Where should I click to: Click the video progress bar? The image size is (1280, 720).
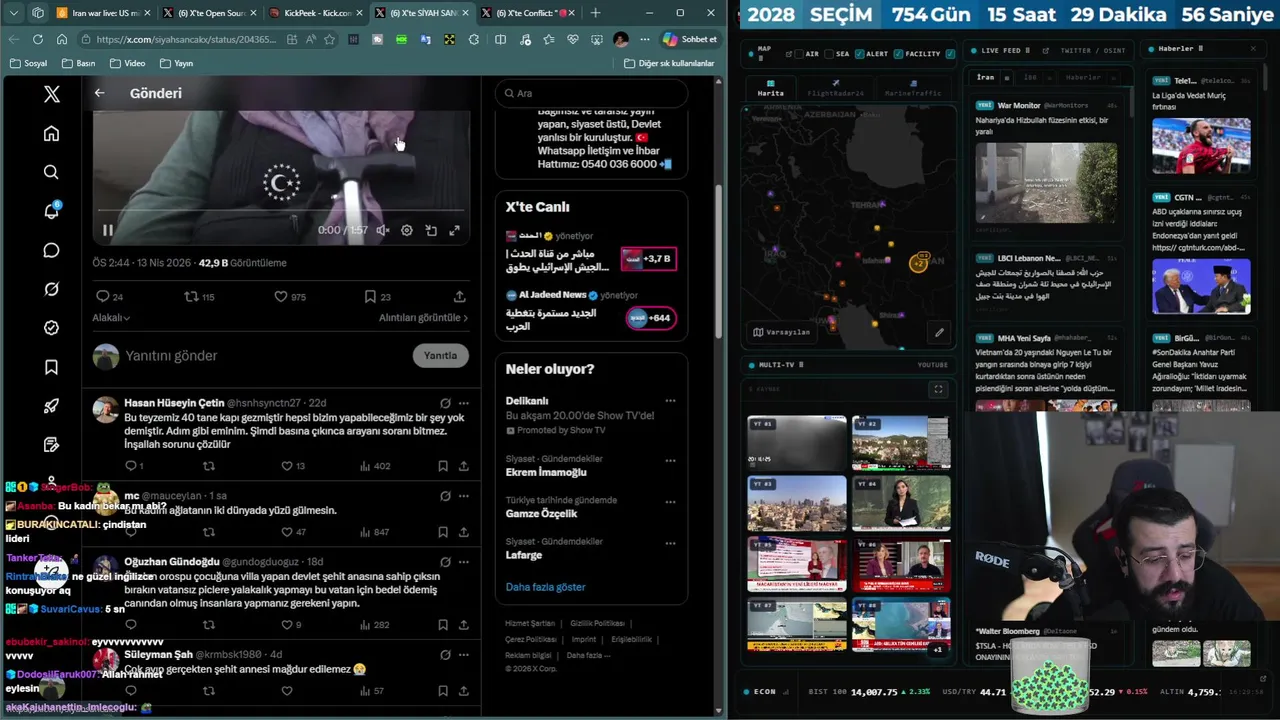coord(280,211)
